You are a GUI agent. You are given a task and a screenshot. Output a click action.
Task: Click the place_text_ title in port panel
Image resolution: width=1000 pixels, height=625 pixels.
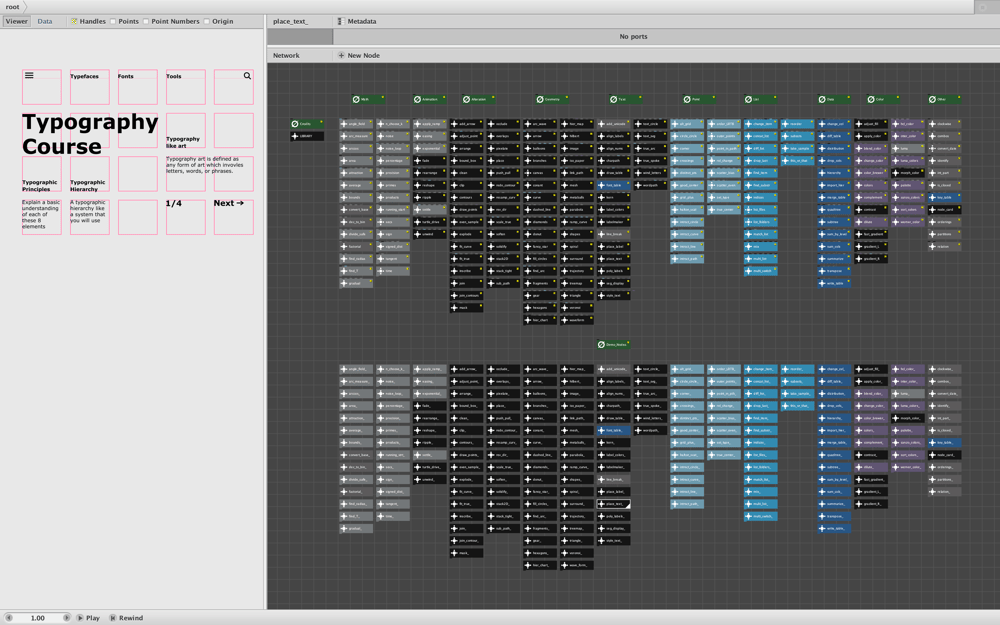[290, 21]
